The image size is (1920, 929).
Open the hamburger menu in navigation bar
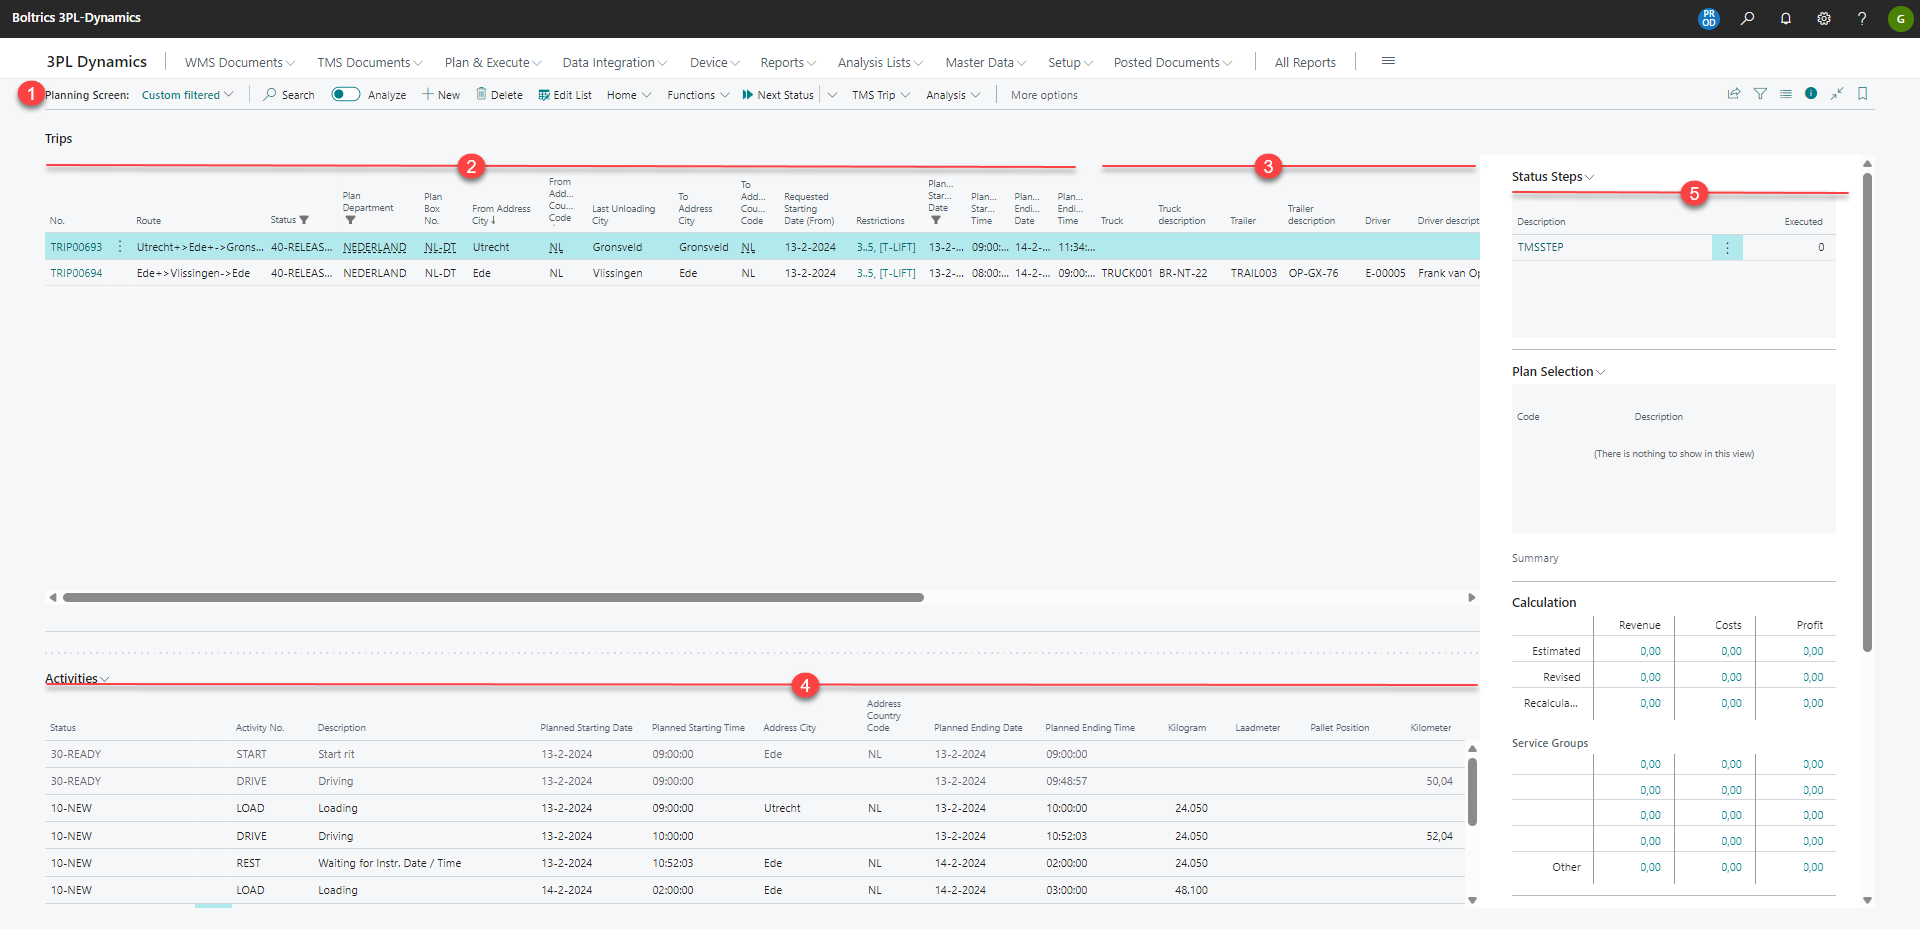click(x=1388, y=61)
